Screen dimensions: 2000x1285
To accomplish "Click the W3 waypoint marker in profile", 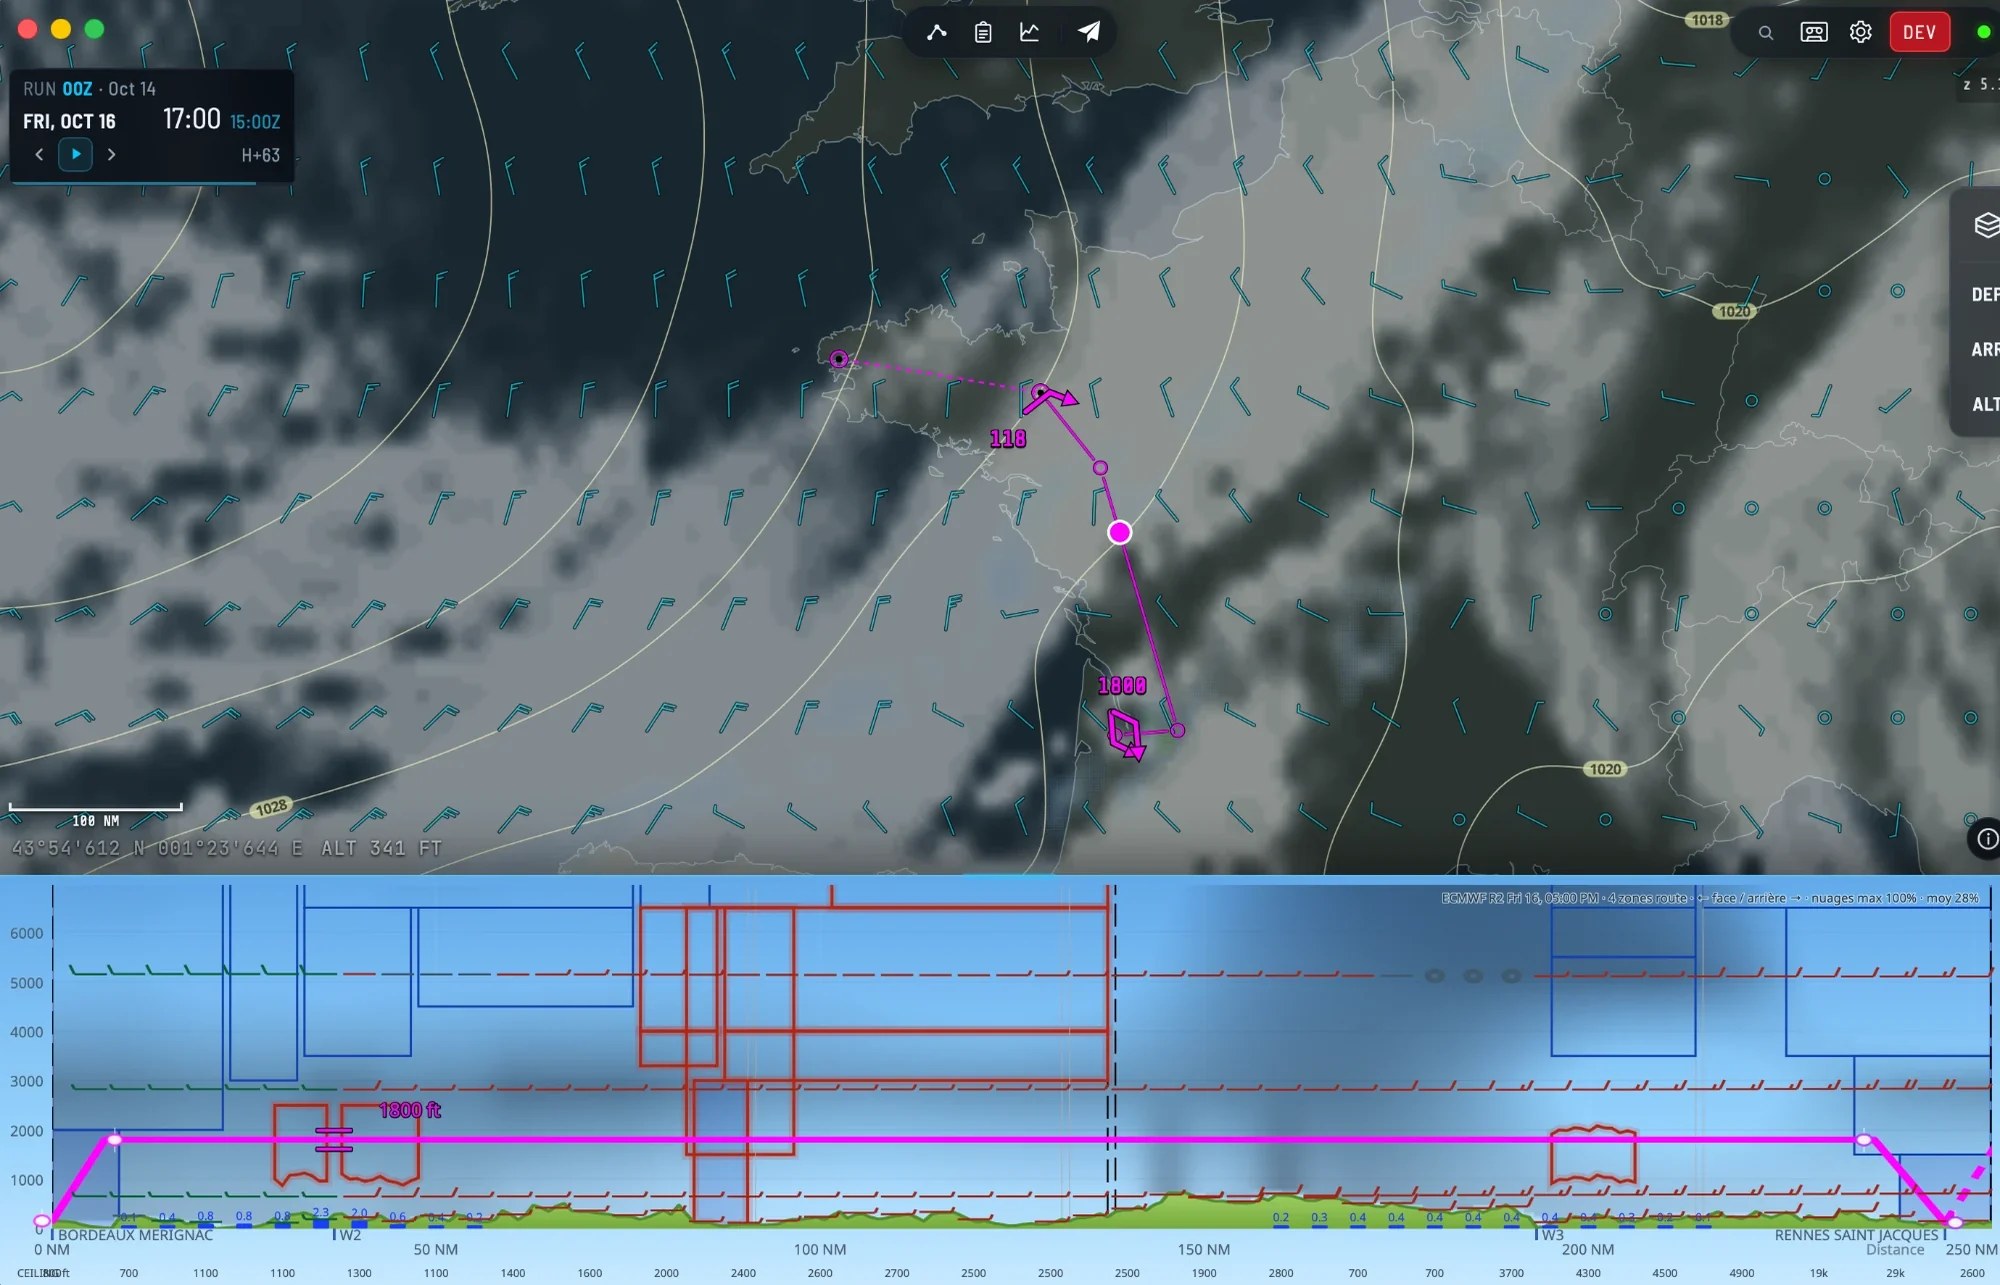I will tap(1552, 1235).
